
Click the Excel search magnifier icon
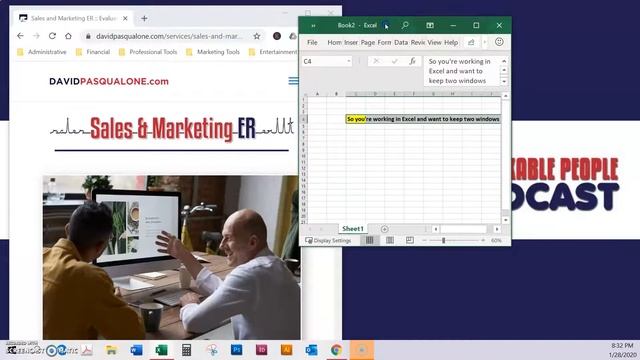[405, 25]
